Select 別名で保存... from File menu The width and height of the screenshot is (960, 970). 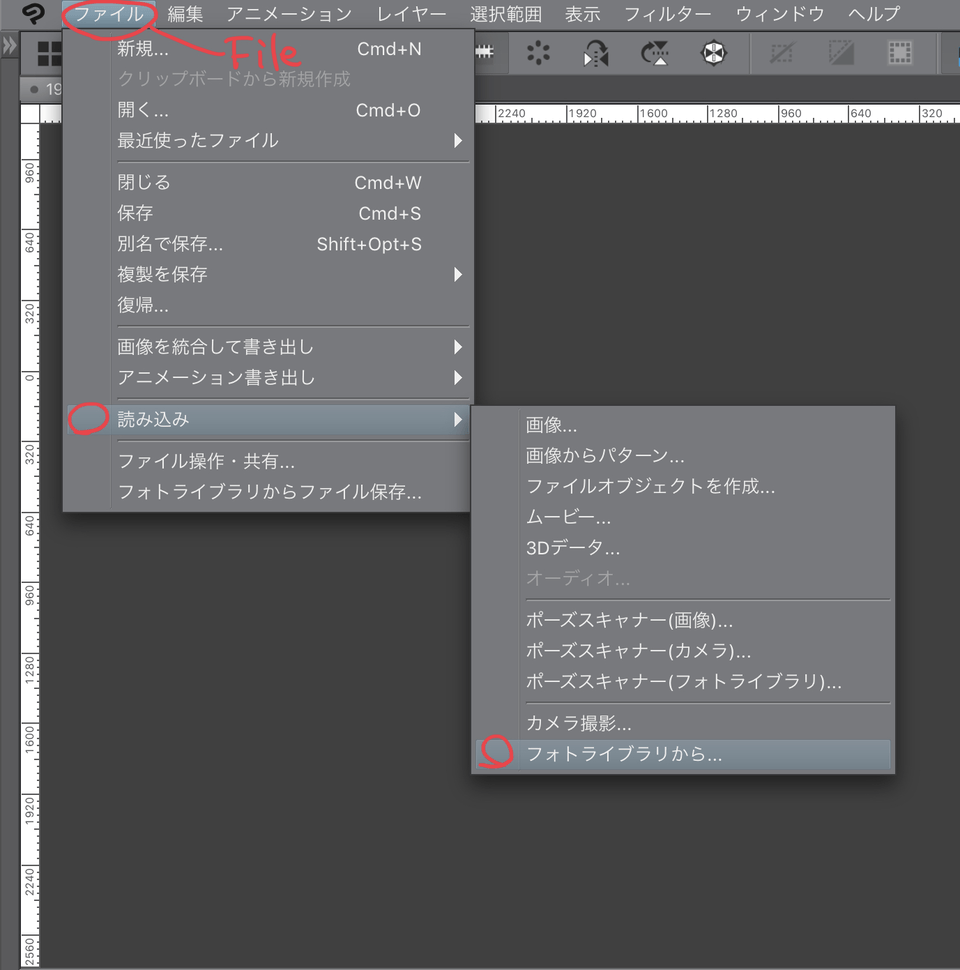click(170, 244)
